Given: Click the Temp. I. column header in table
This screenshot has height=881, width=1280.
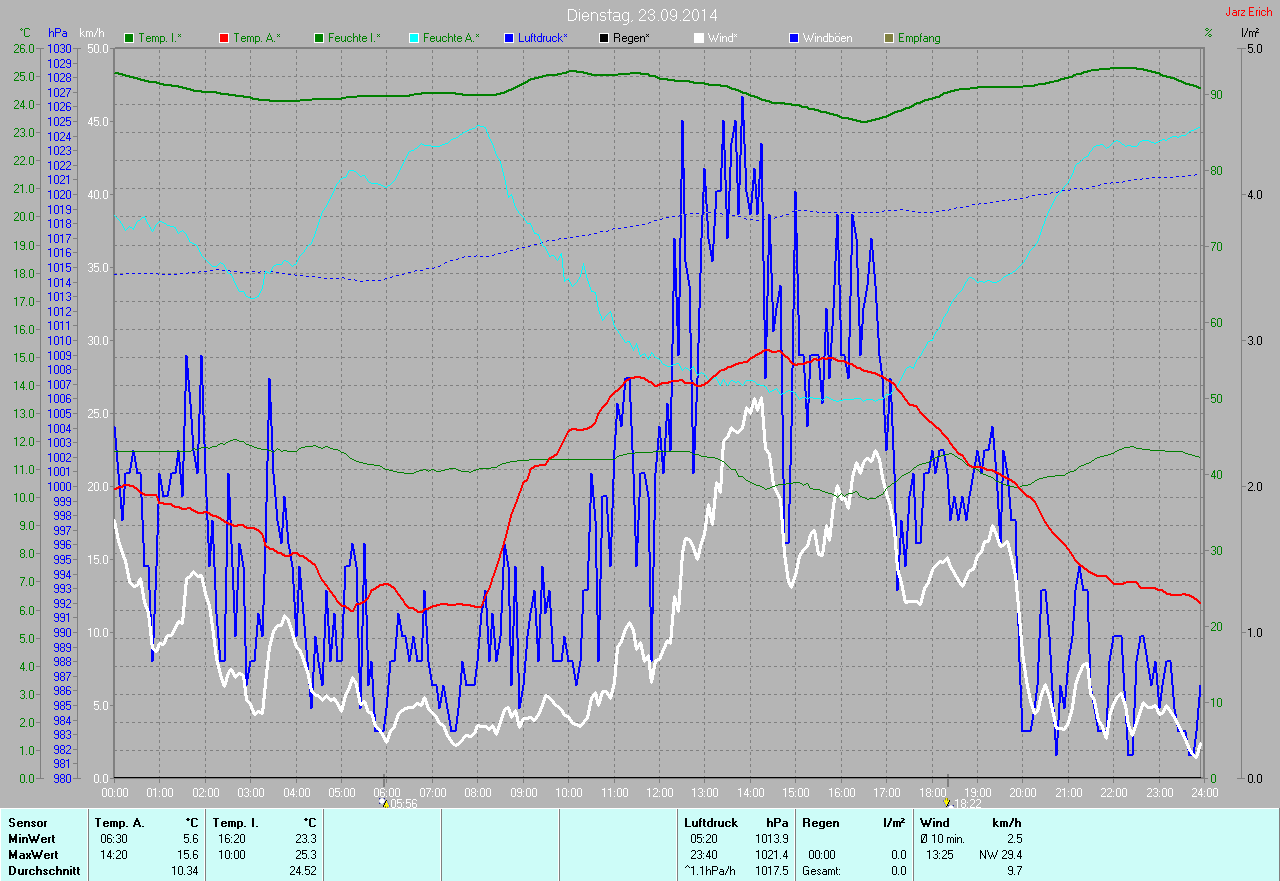Looking at the screenshot, I should coord(234,822).
